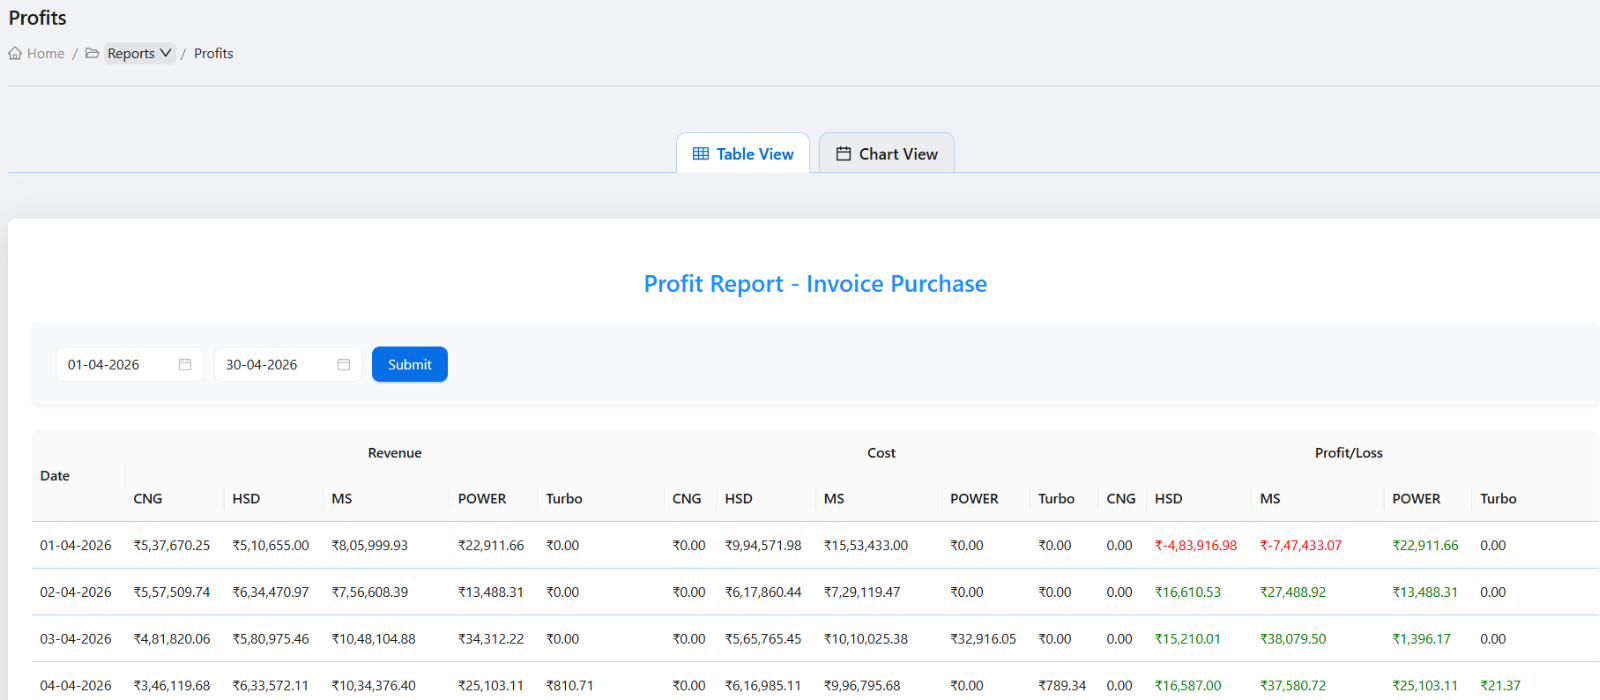Click the Submit button
Viewport: 1600px width, 700px height.
pyautogui.click(x=410, y=364)
